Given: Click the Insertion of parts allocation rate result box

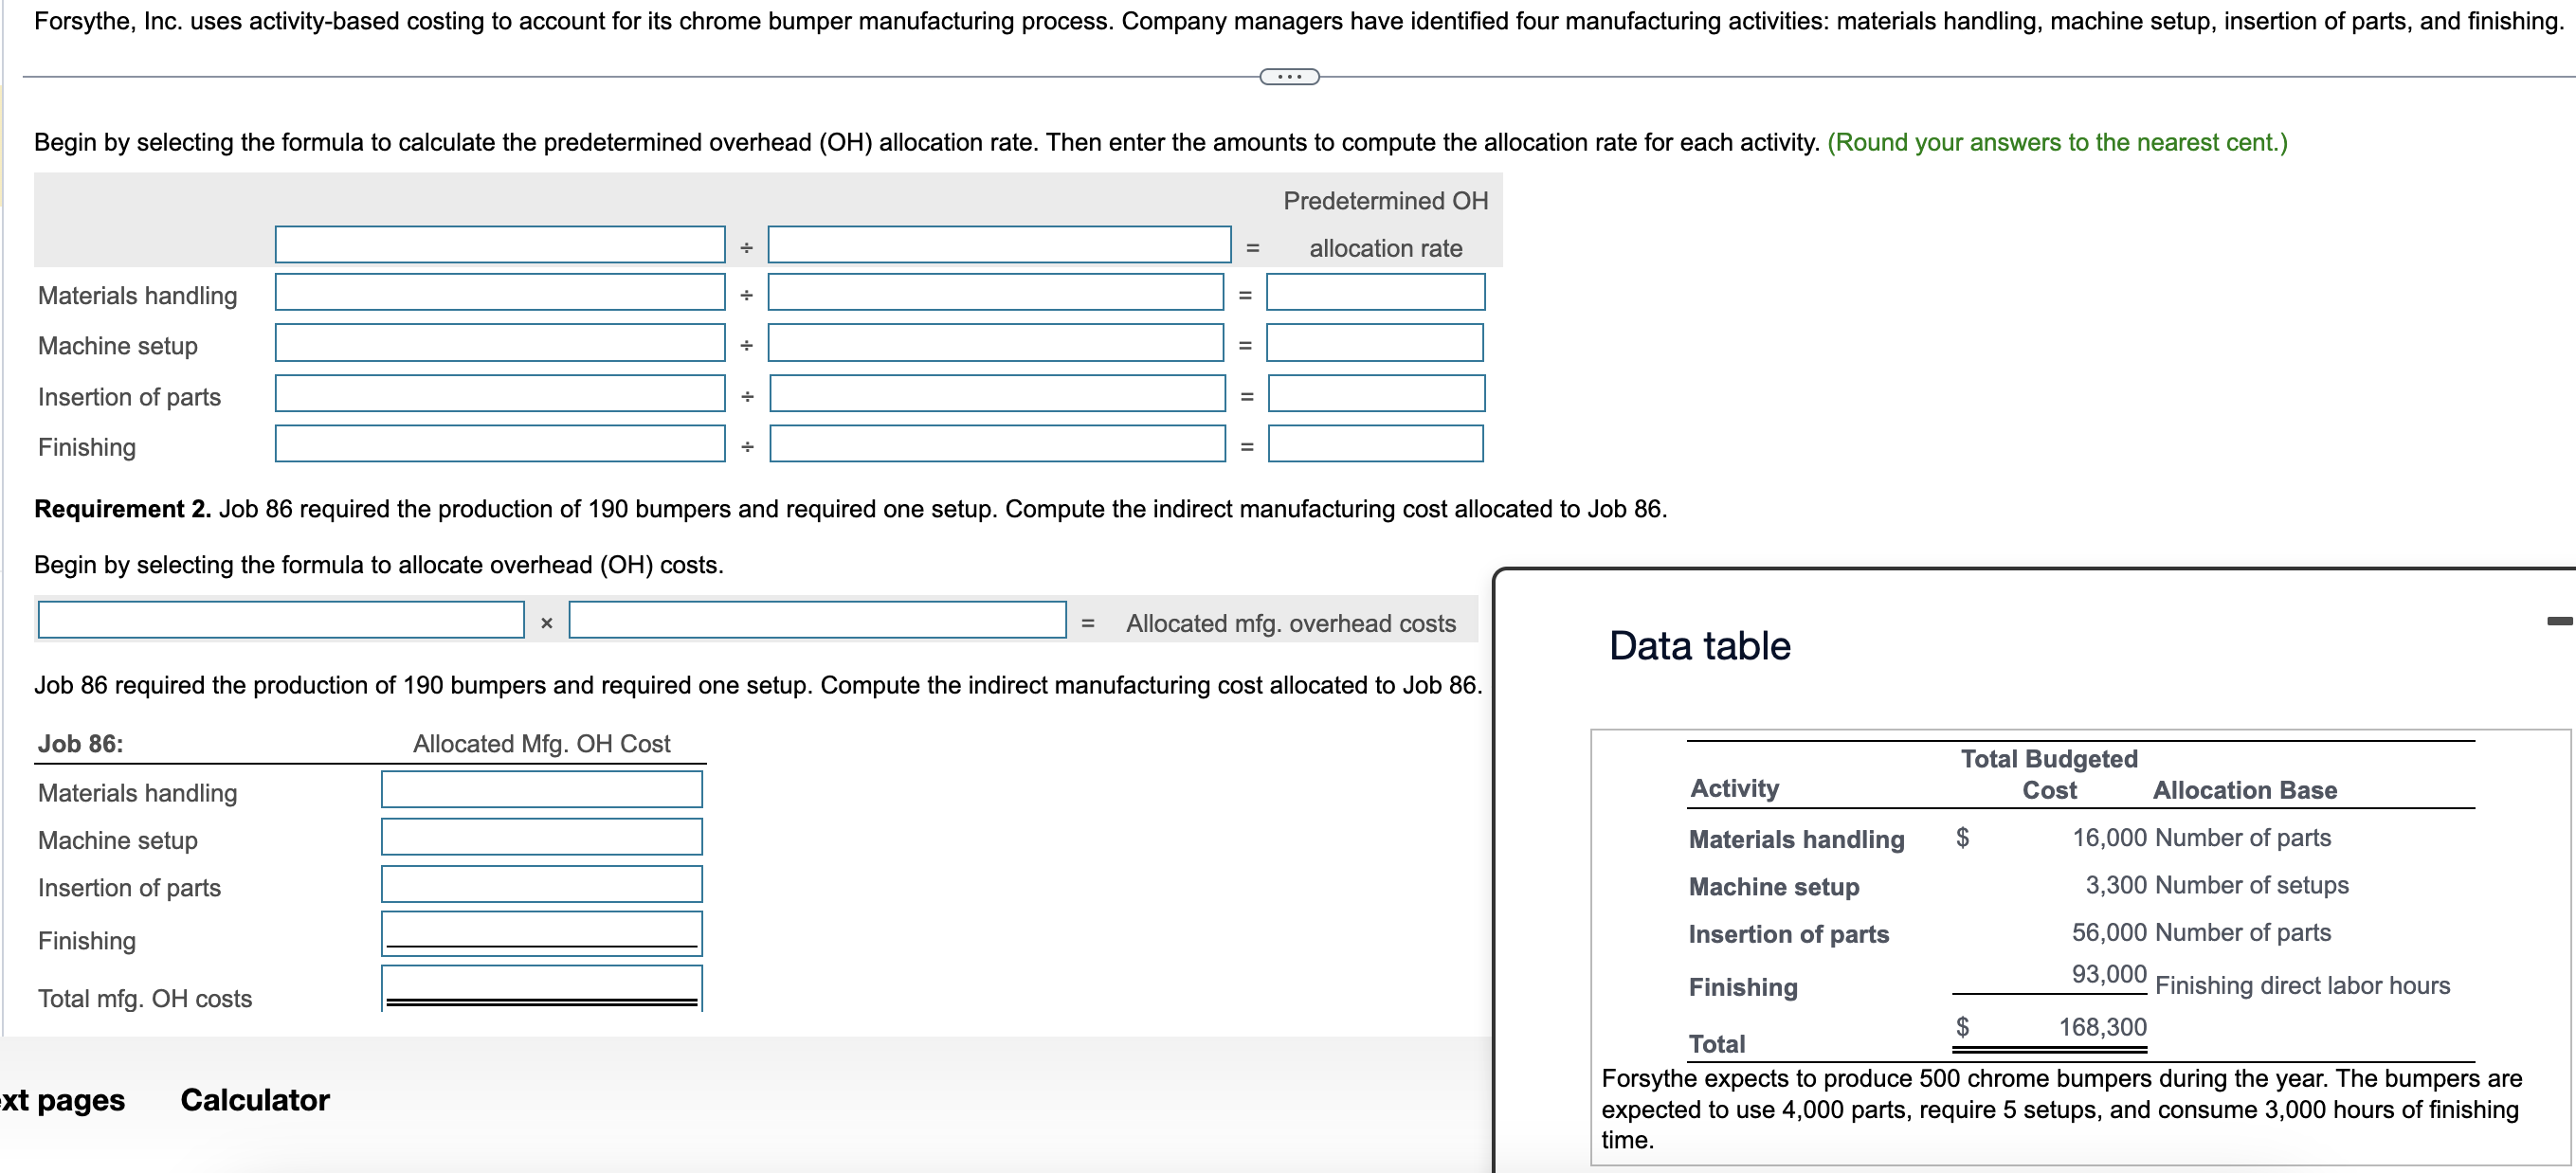Looking at the screenshot, I should click(x=1376, y=393).
